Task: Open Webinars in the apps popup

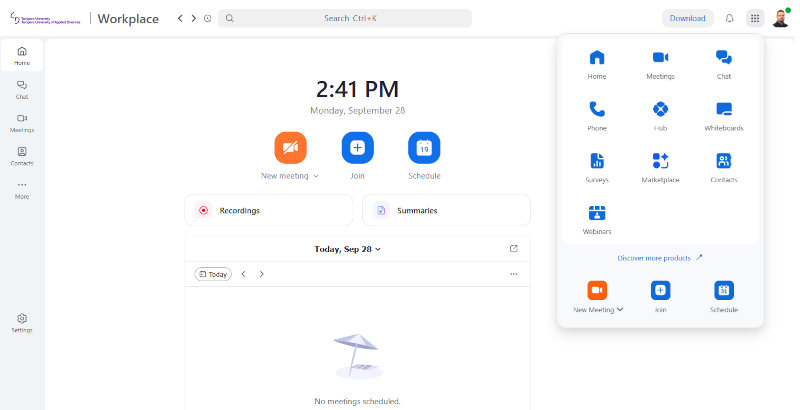Action: tap(597, 219)
